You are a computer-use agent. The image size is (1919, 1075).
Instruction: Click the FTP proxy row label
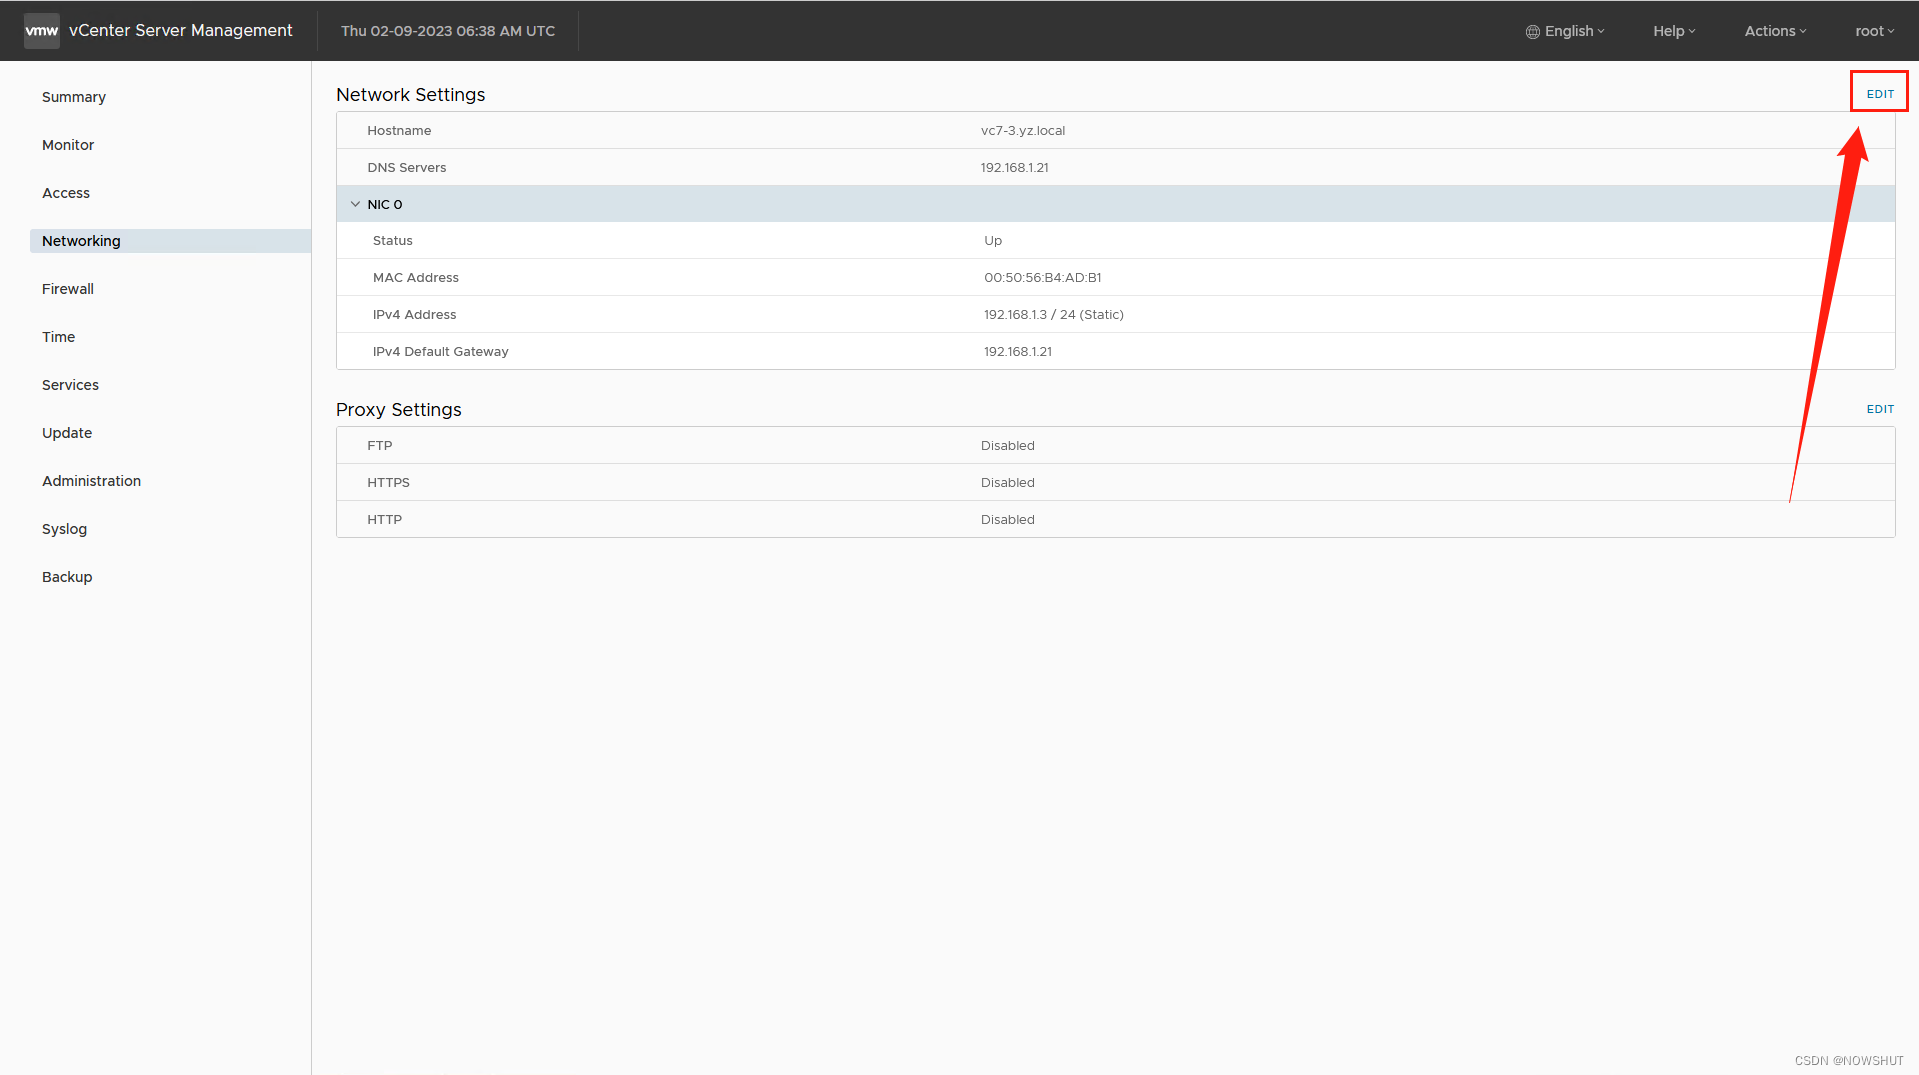tap(380, 446)
